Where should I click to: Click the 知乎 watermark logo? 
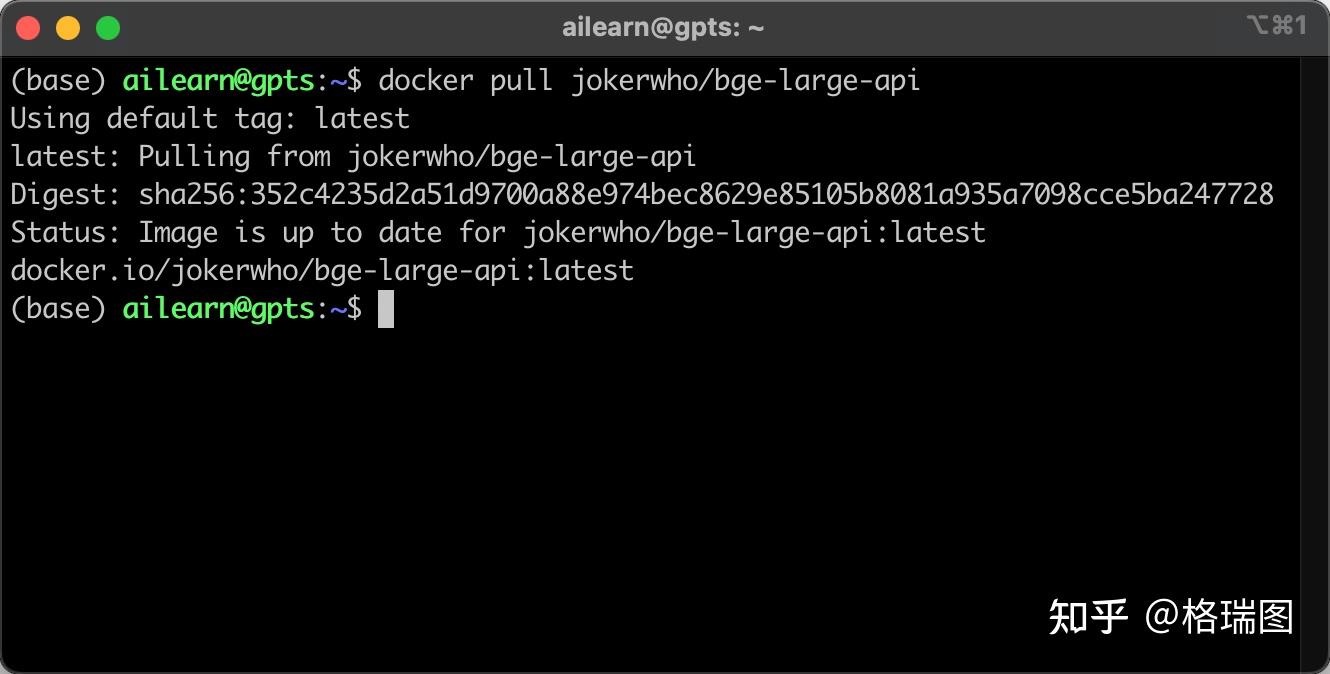[x=1088, y=617]
